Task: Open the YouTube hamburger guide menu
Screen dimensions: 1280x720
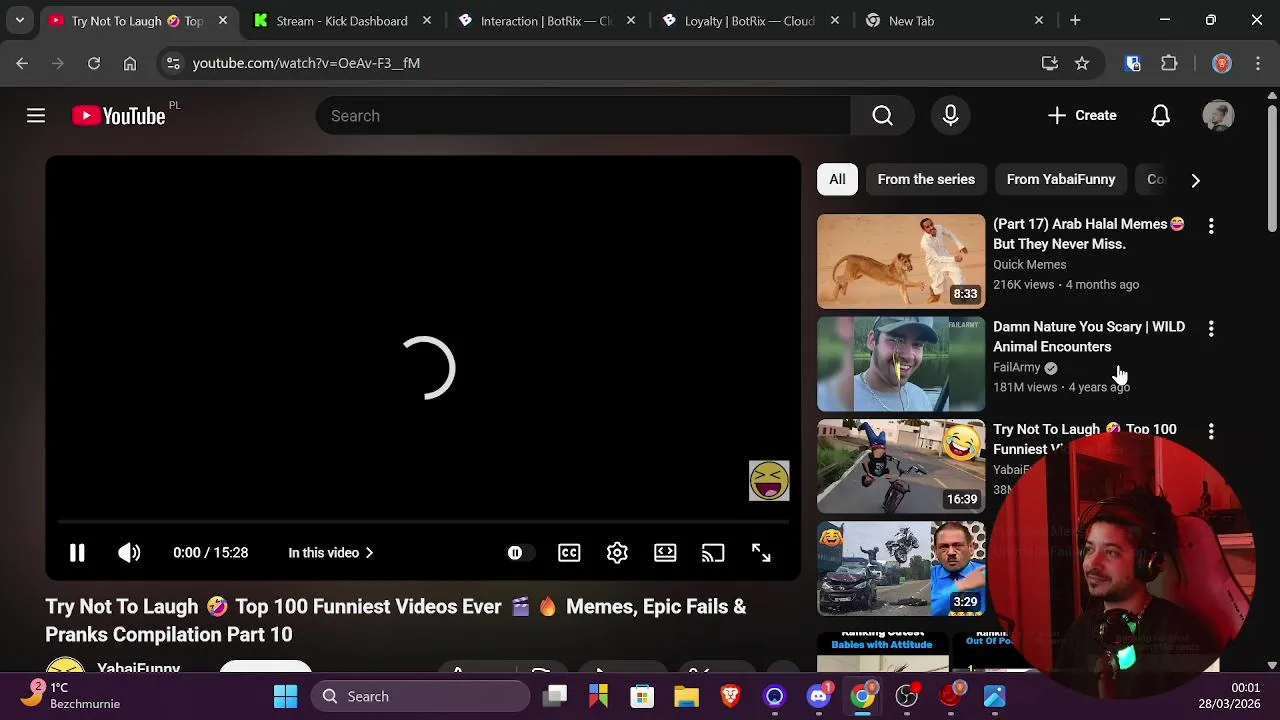Action: coord(36,116)
